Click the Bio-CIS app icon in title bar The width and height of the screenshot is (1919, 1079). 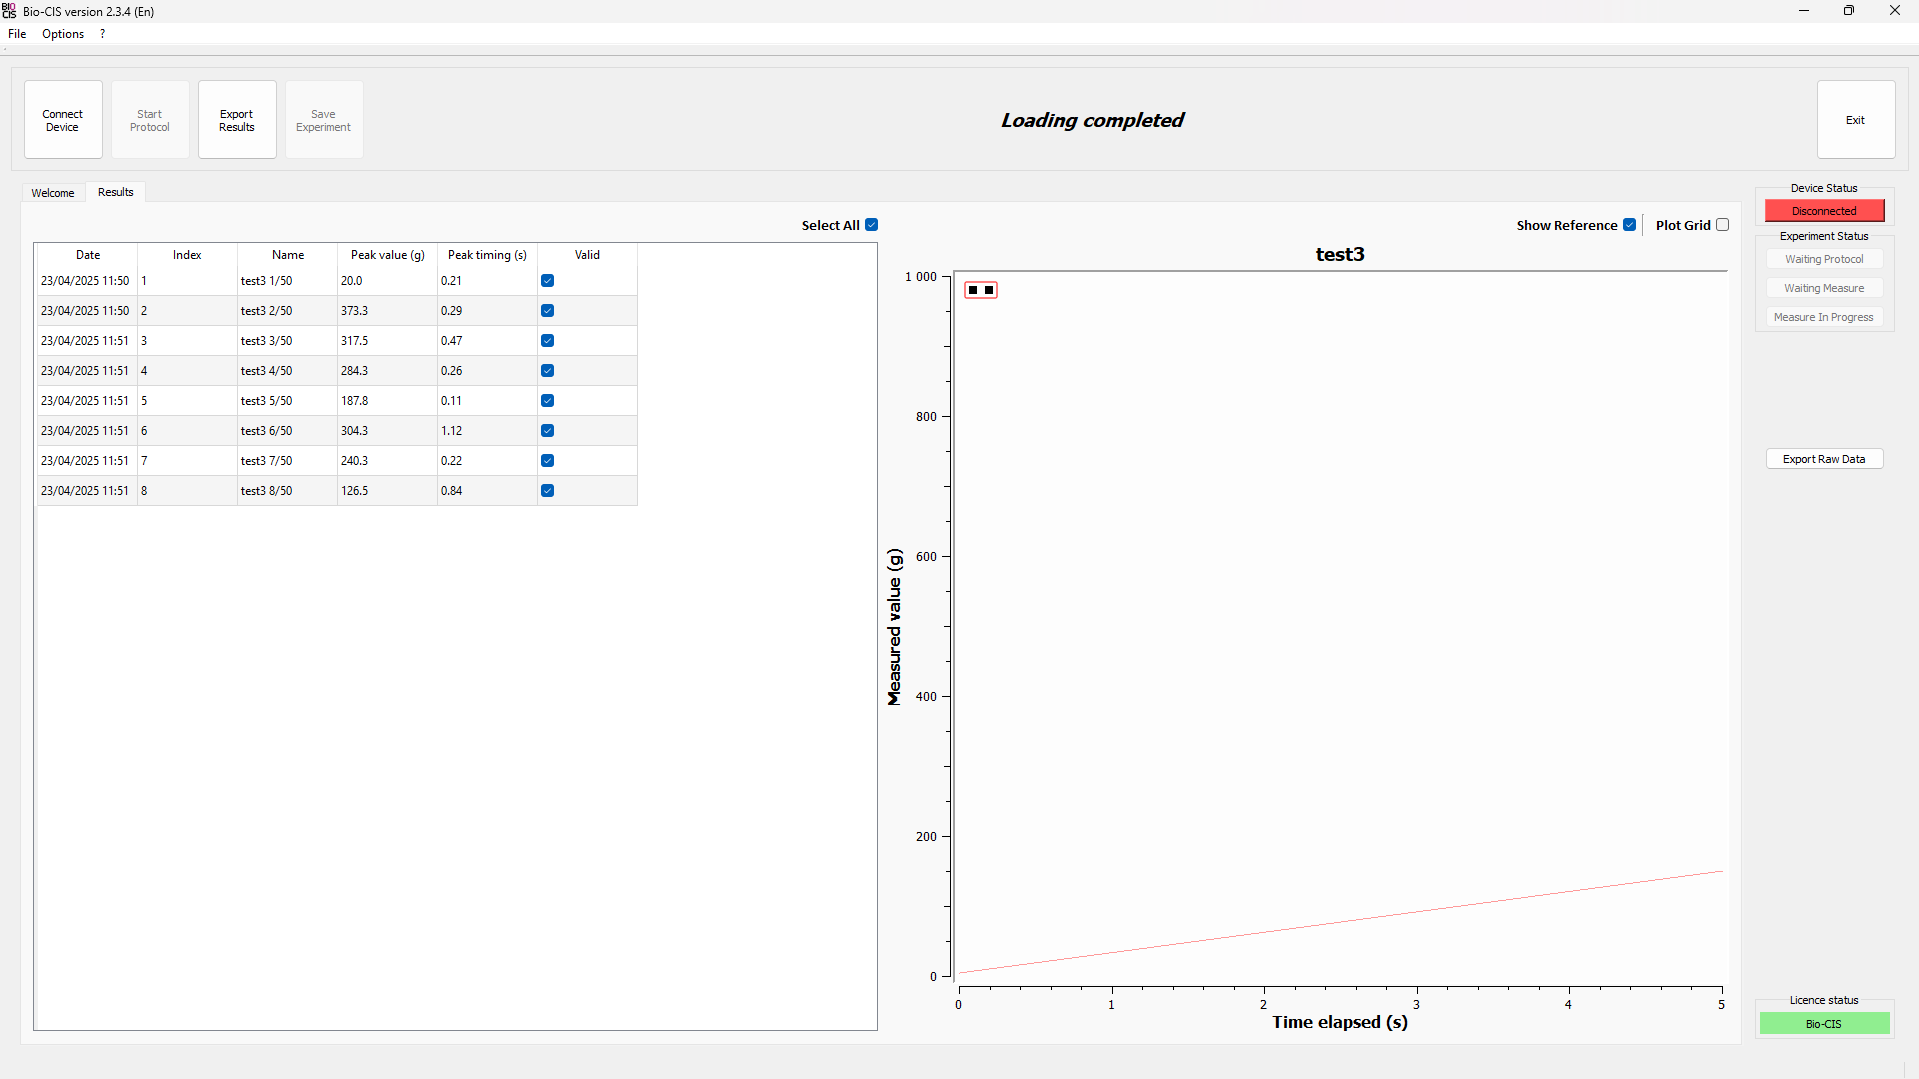pyautogui.click(x=10, y=11)
